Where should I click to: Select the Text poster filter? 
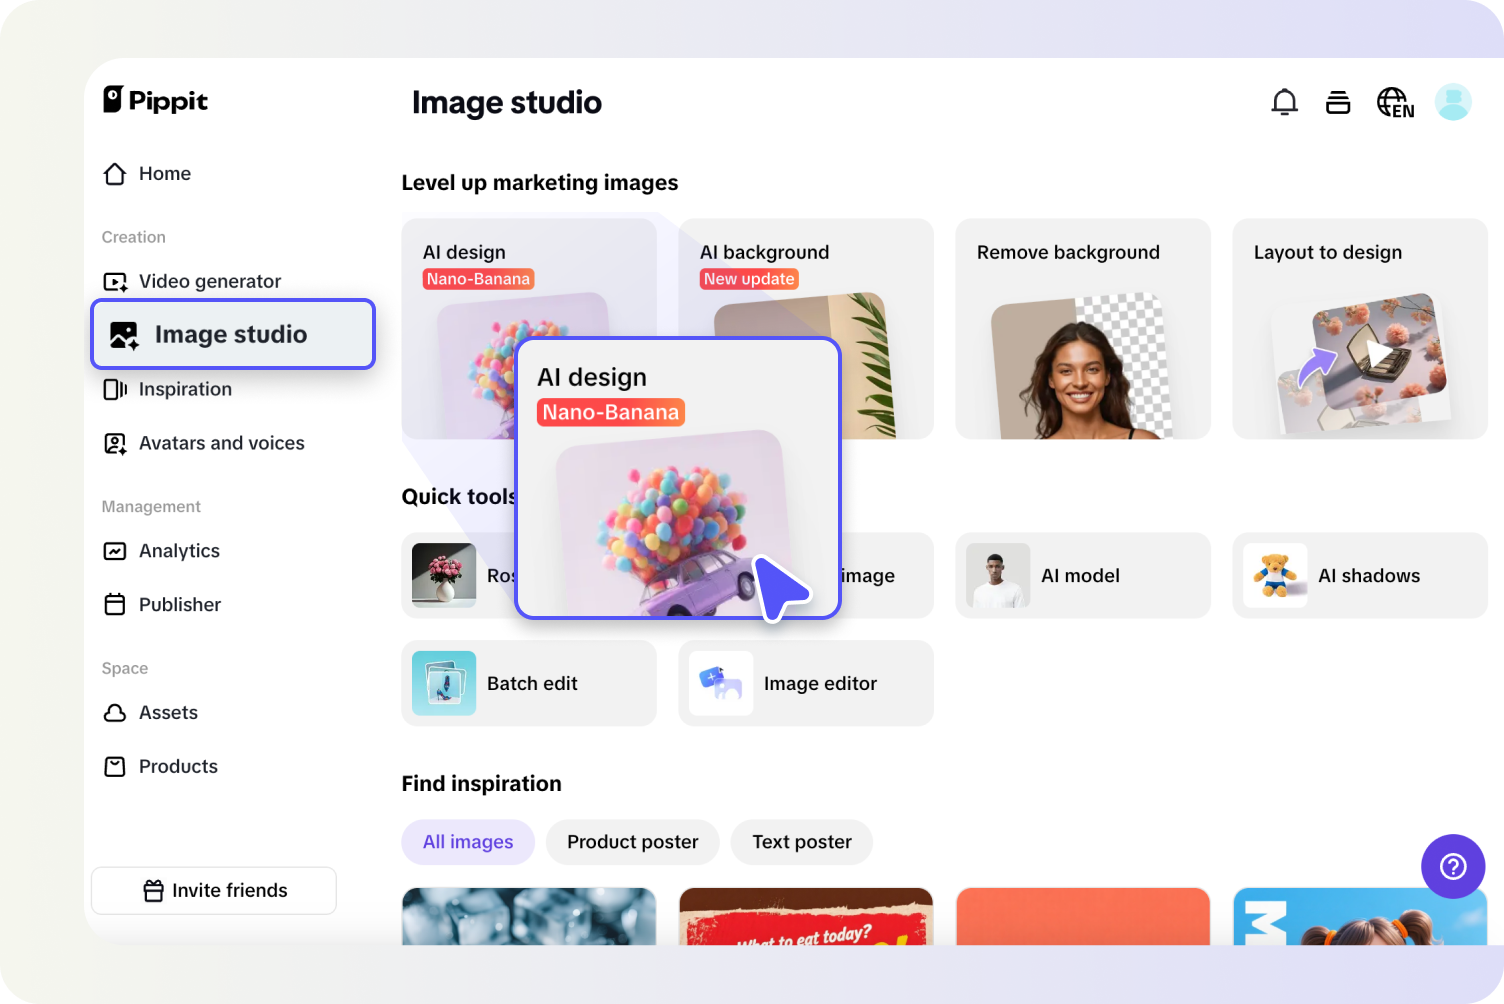(x=801, y=842)
